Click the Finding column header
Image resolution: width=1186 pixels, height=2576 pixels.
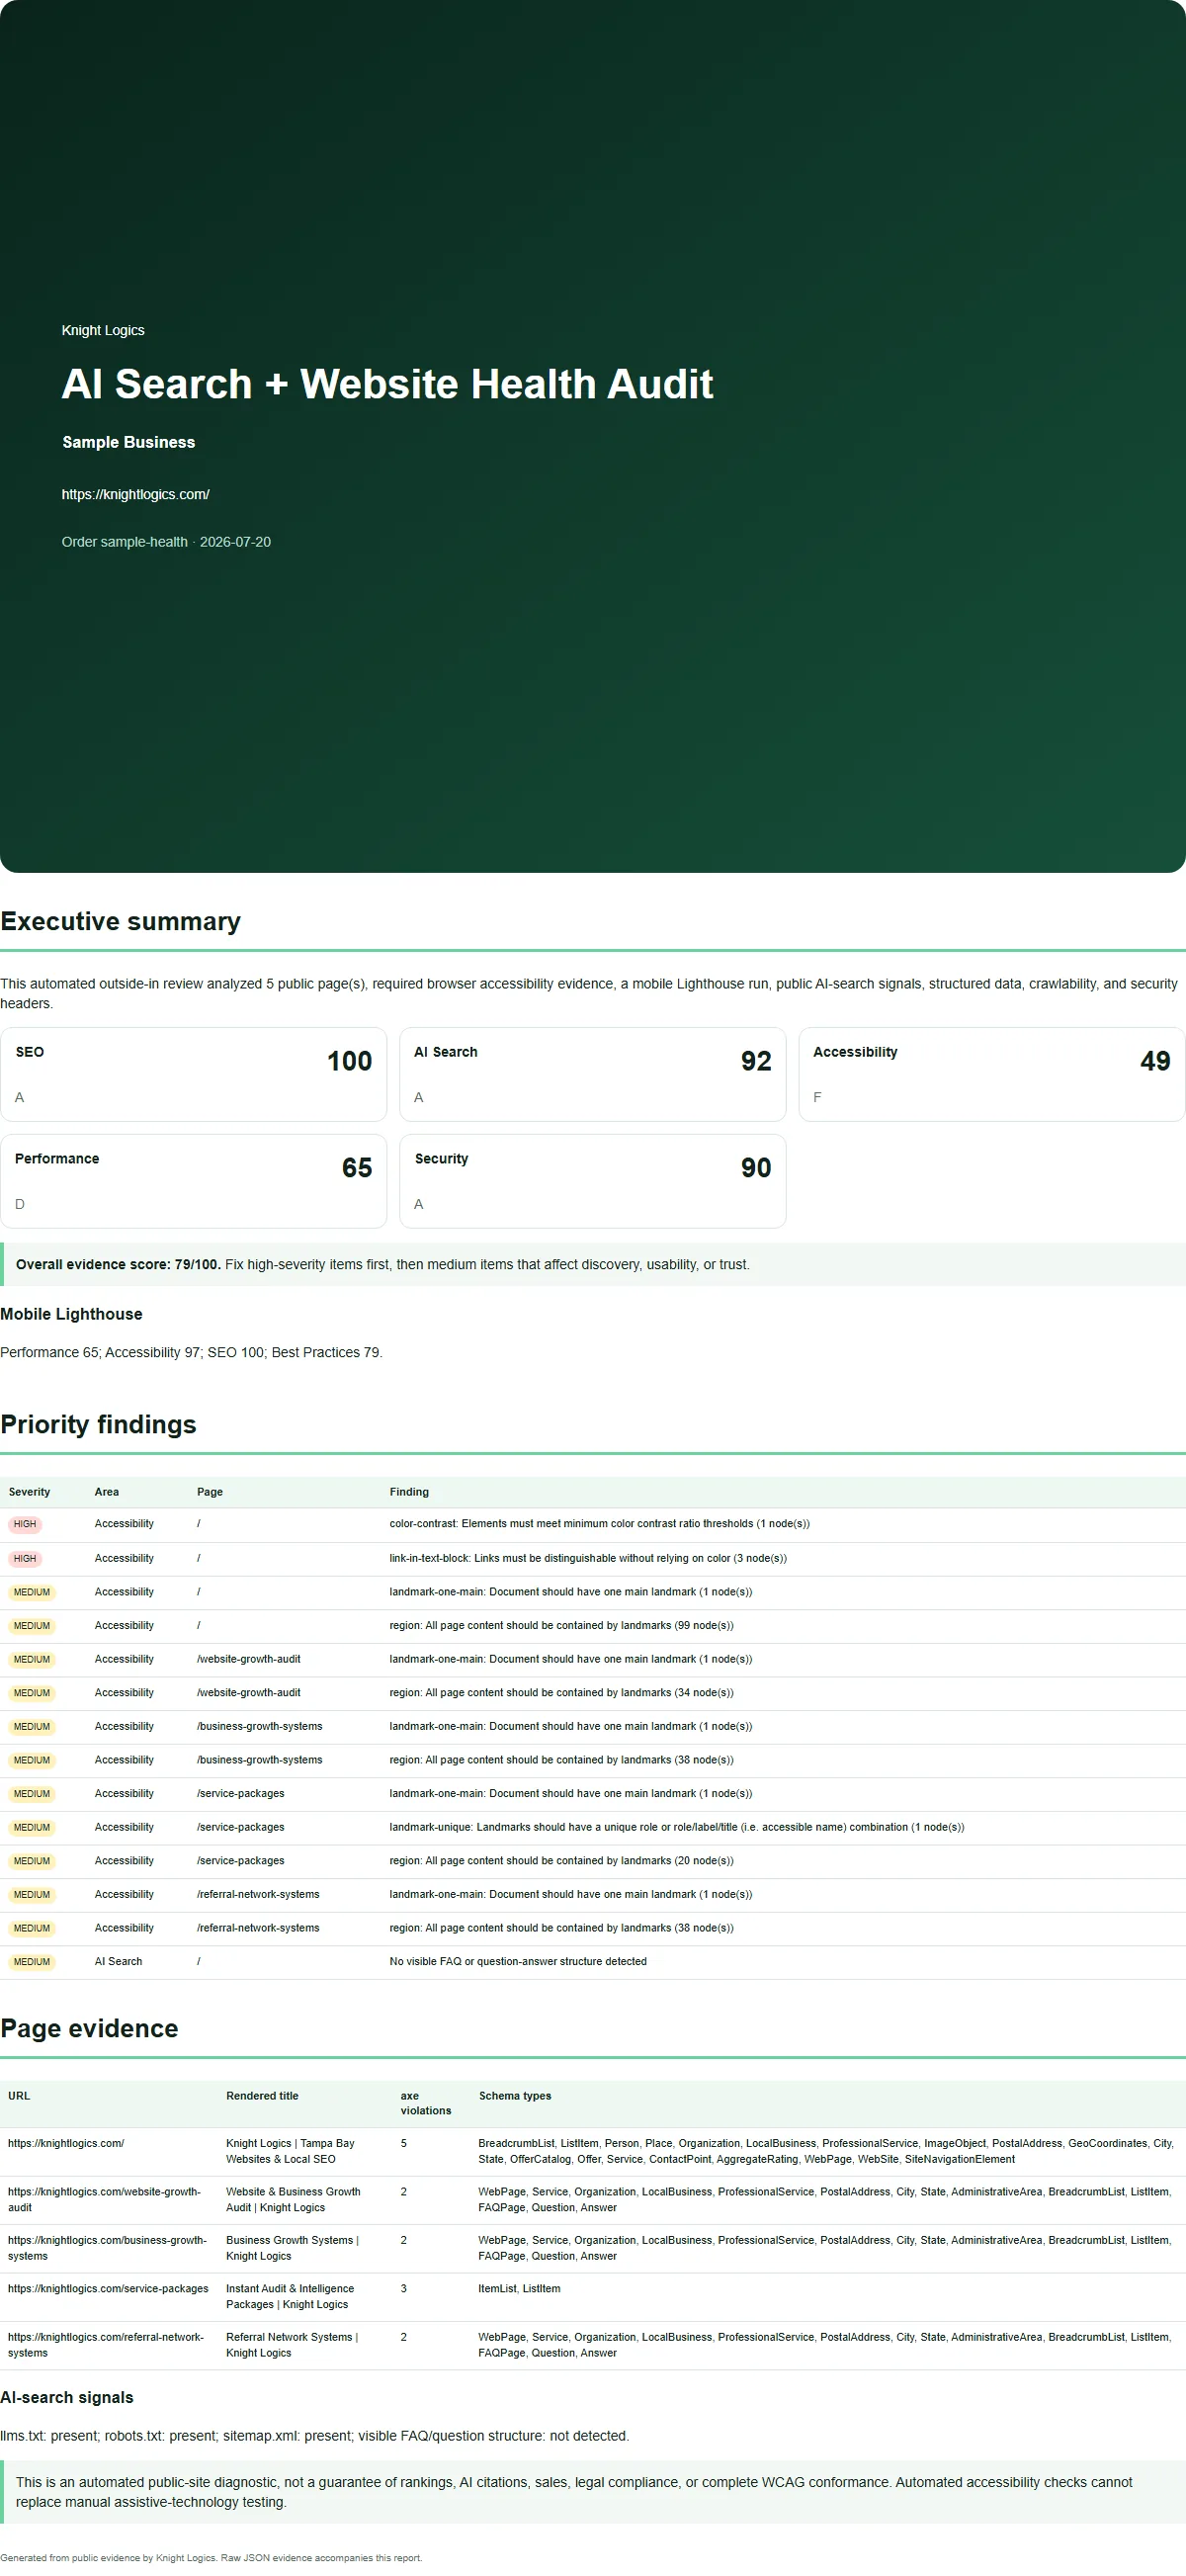click(x=409, y=1492)
